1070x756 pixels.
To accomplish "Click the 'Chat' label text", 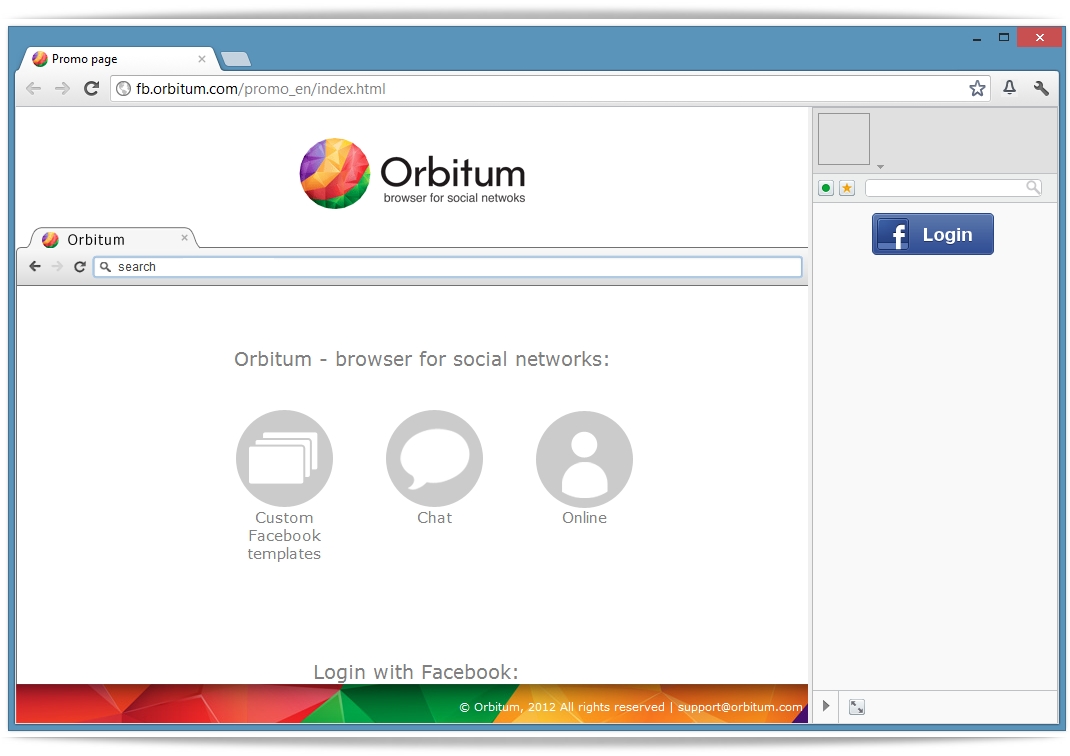I will click(x=435, y=518).
